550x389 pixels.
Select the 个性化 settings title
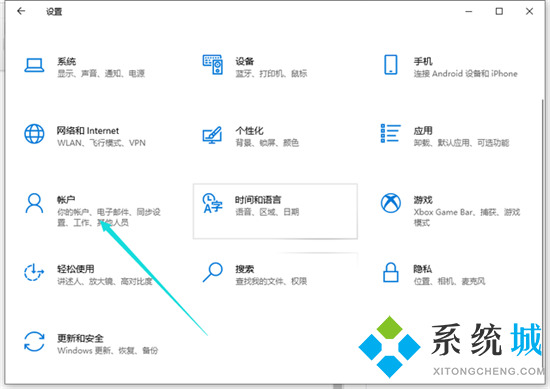point(249,130)
